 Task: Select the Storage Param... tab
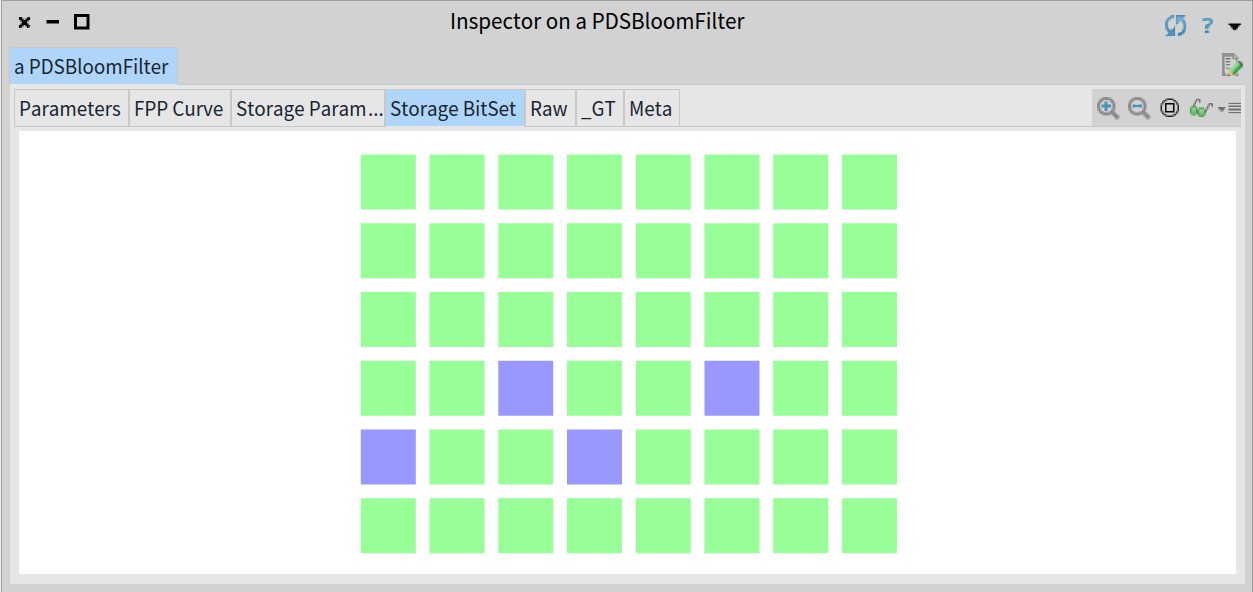point(308,109)
